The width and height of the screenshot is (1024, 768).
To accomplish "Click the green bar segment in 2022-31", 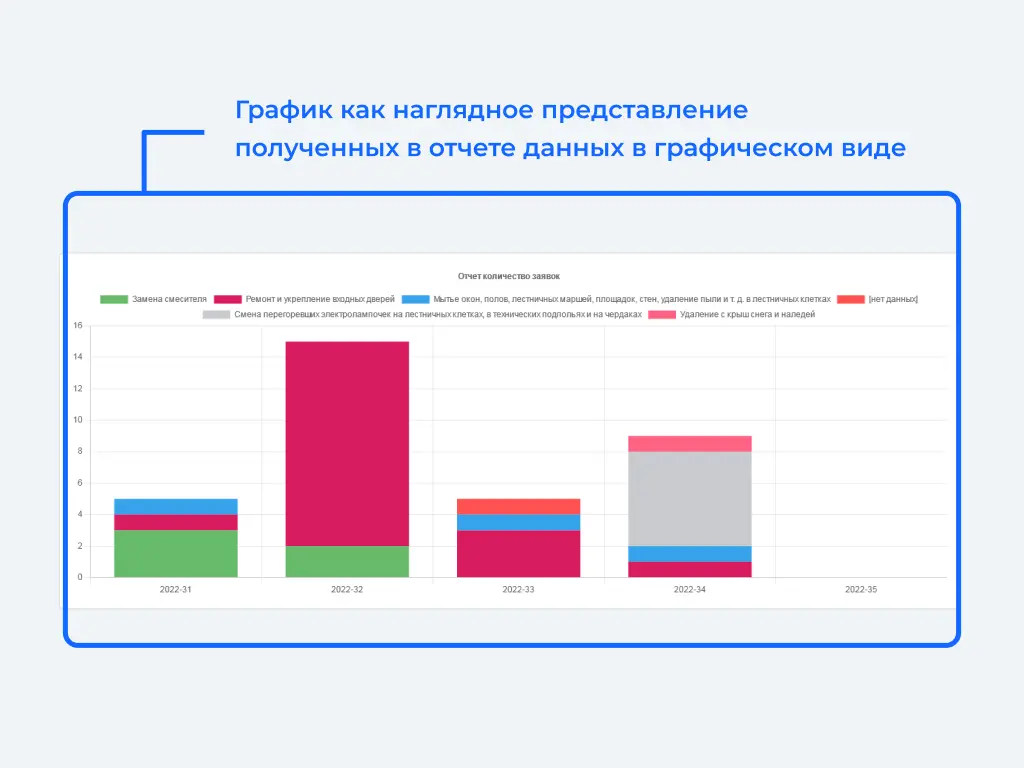I will coord(176,553).
